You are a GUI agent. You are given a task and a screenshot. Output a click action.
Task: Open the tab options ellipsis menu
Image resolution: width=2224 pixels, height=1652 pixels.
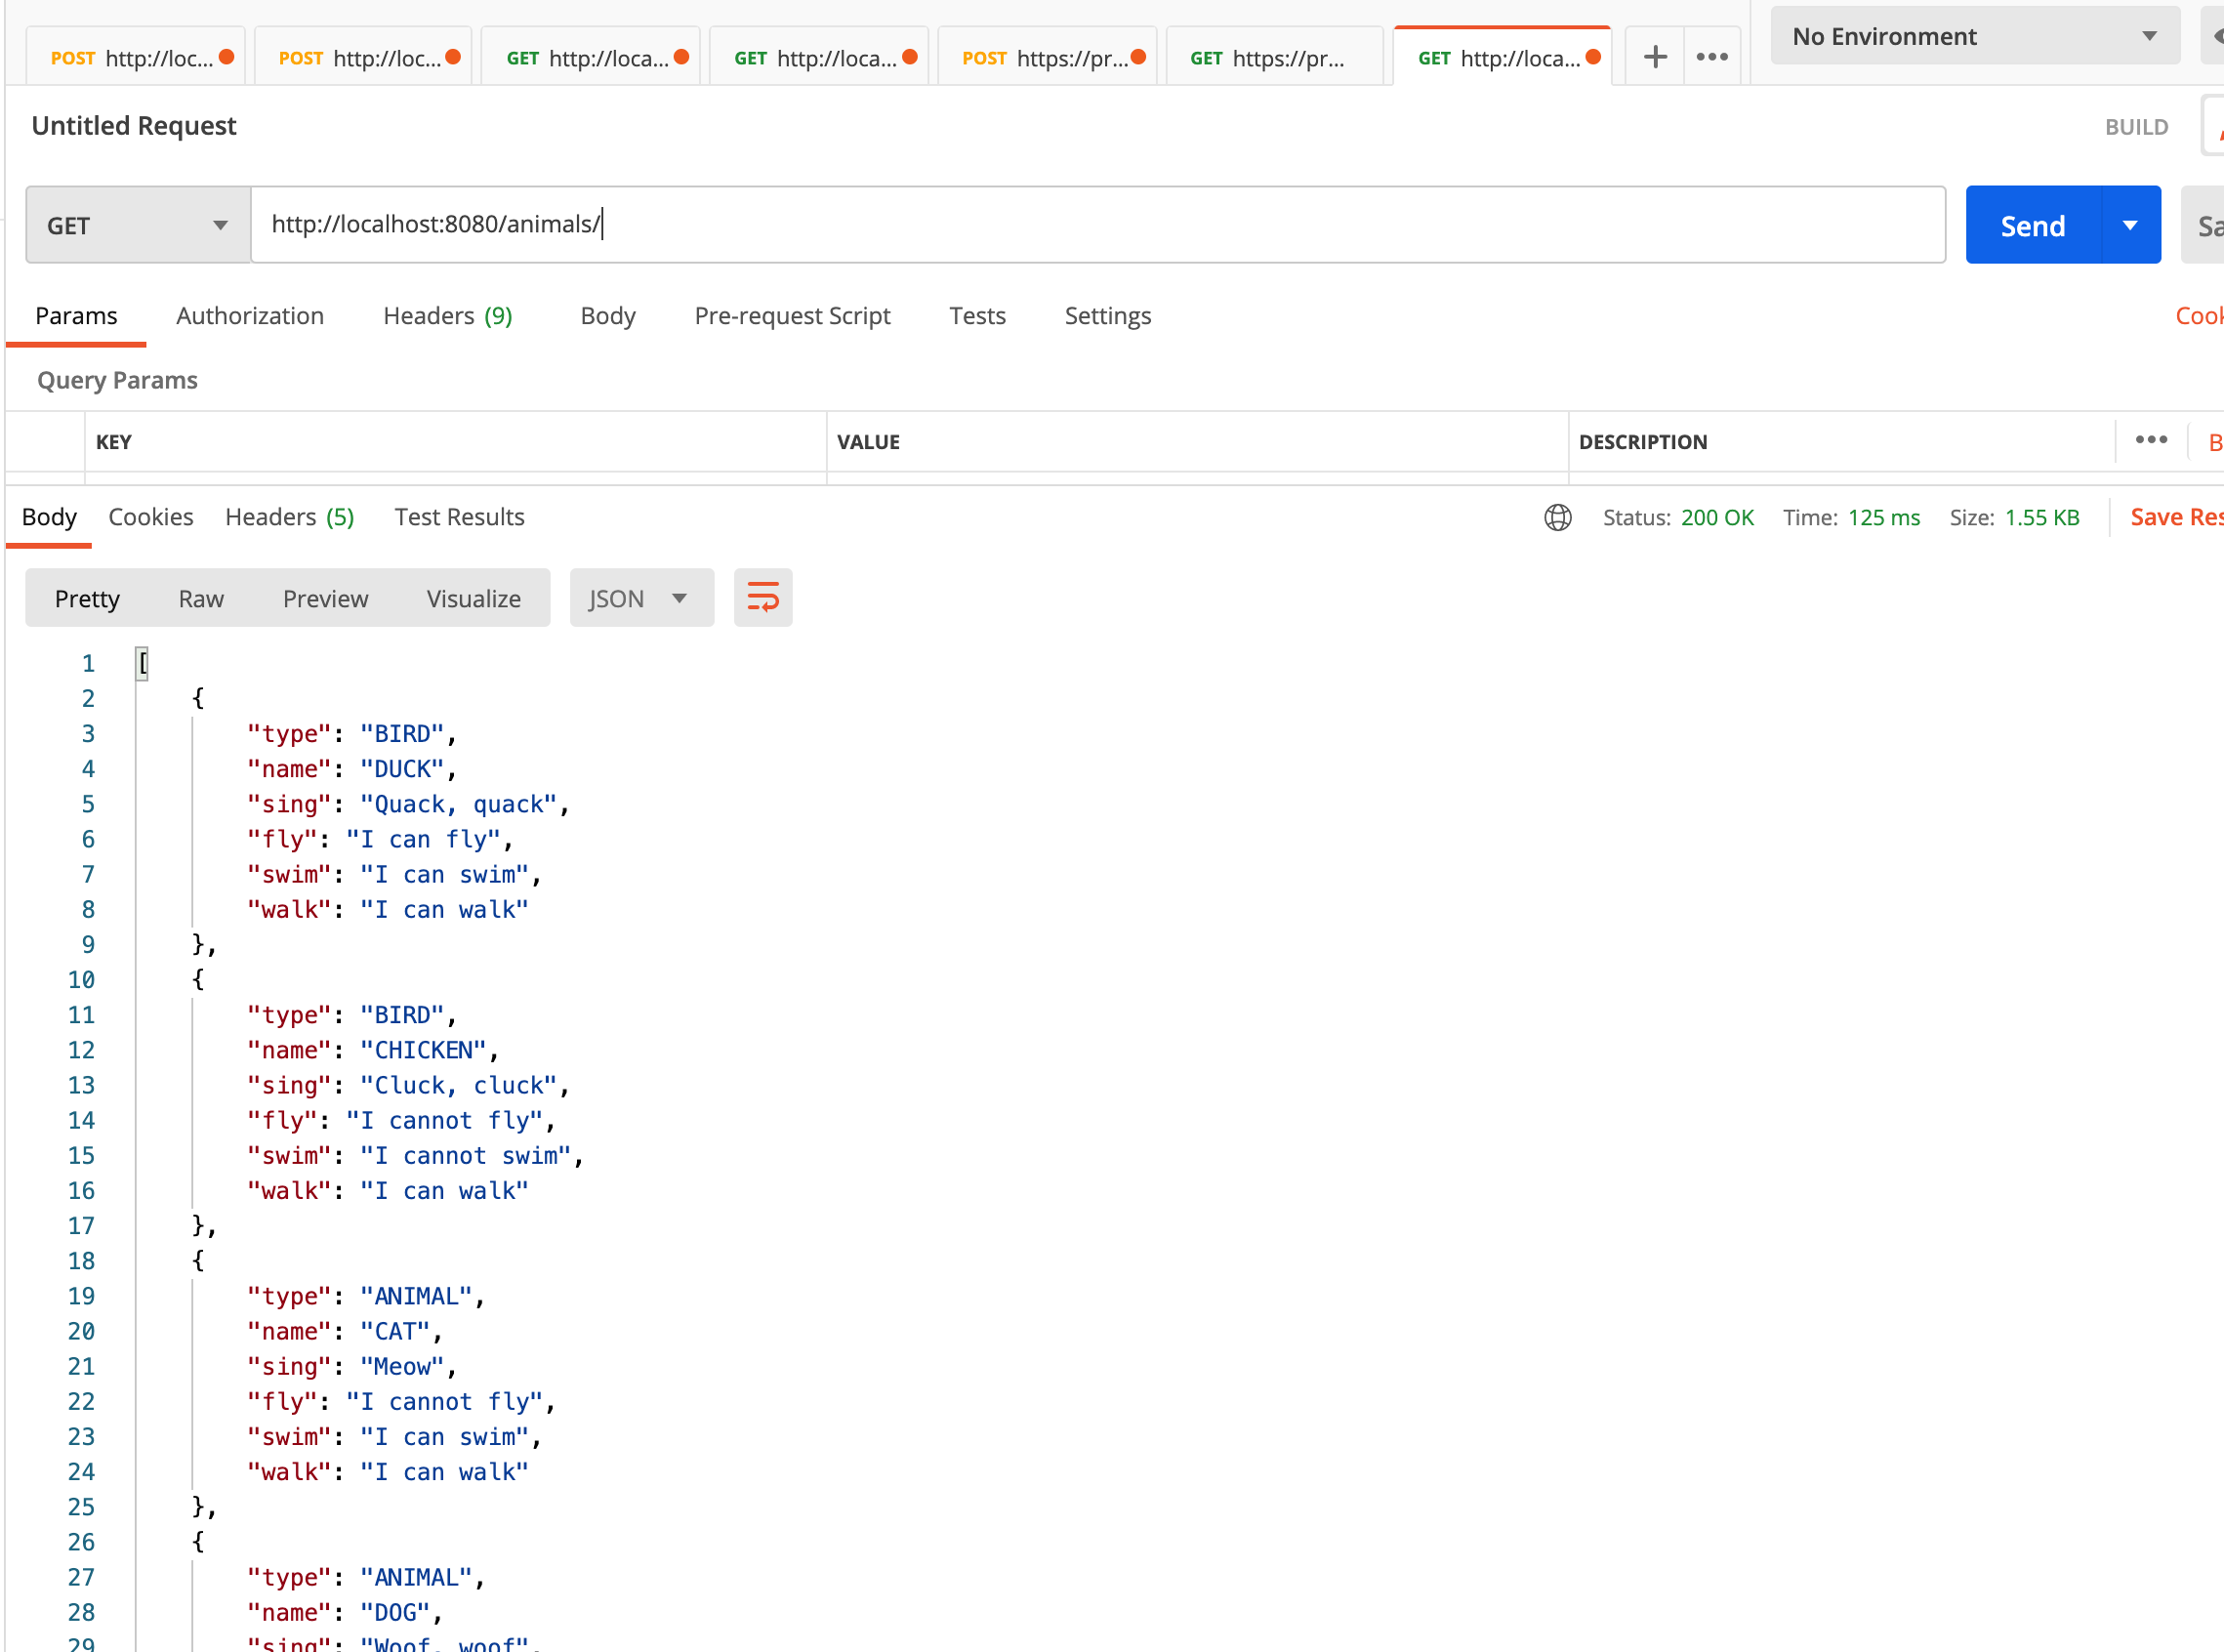click(1712, 57)
